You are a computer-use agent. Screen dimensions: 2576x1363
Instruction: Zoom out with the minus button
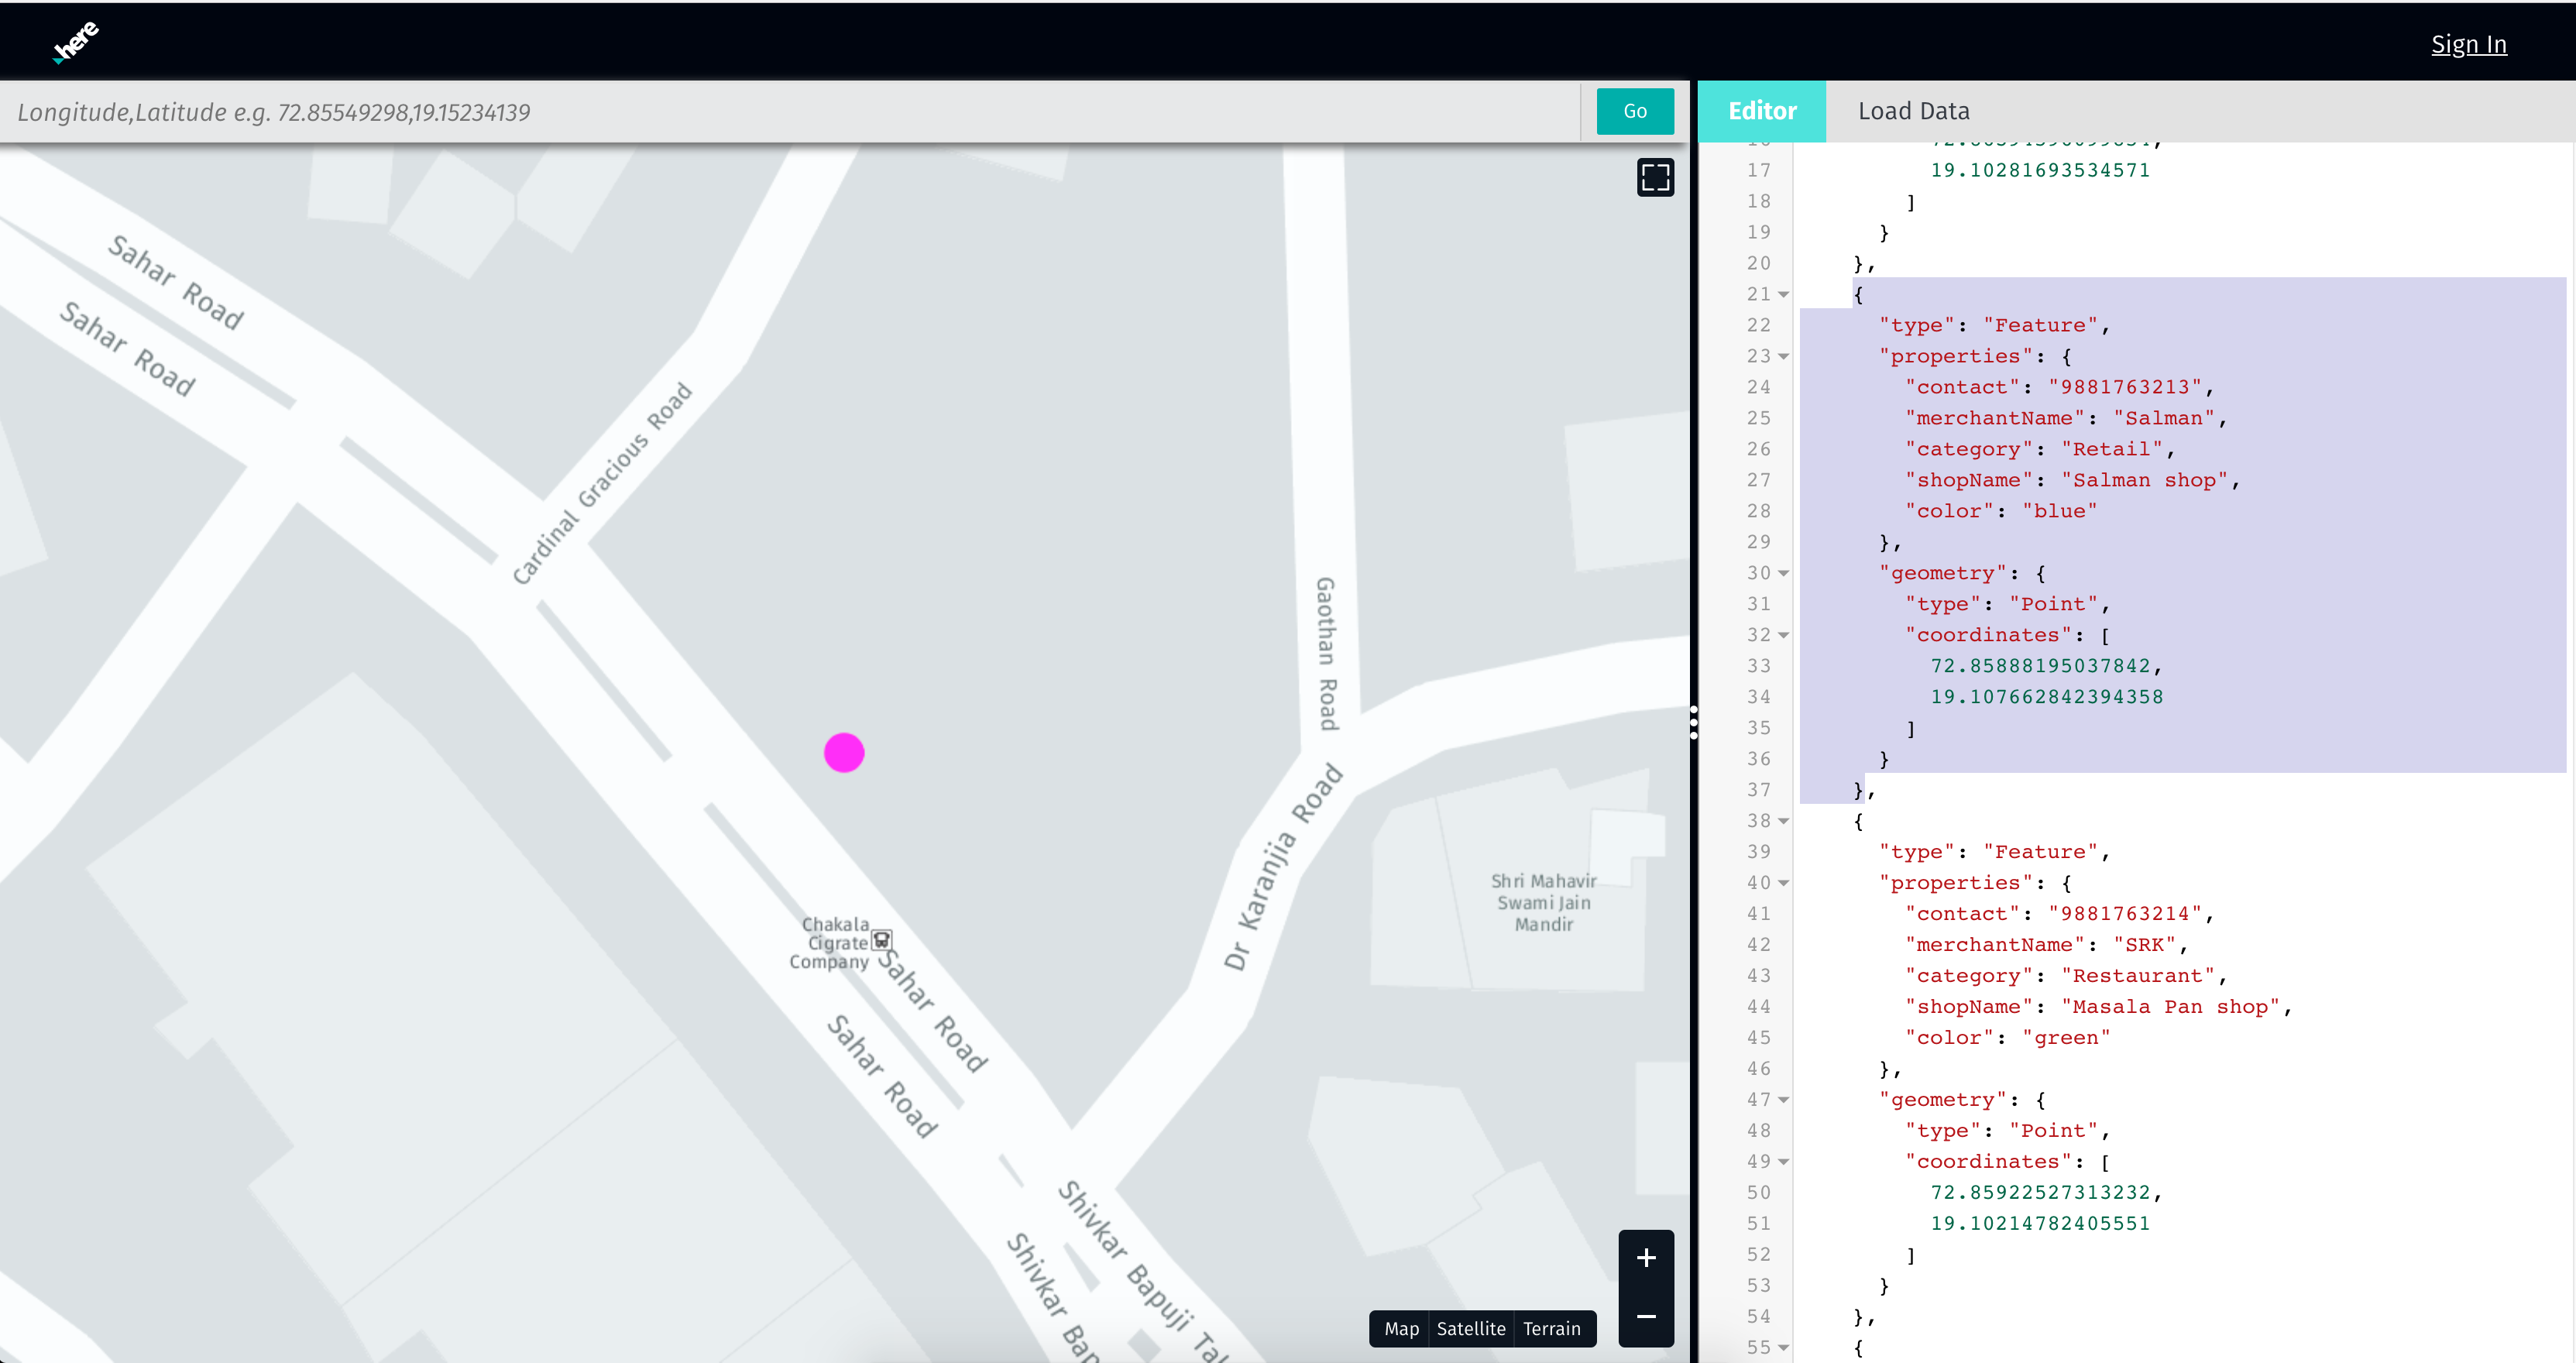click(1646, 1317)
